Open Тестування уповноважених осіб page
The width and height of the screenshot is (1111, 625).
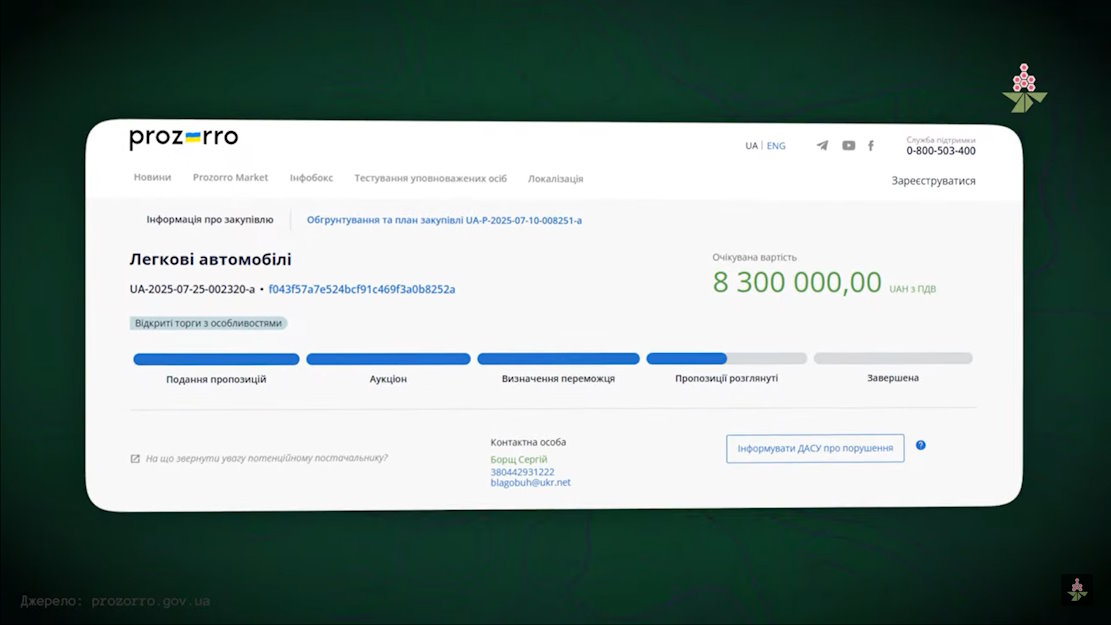tap(430, 178)
